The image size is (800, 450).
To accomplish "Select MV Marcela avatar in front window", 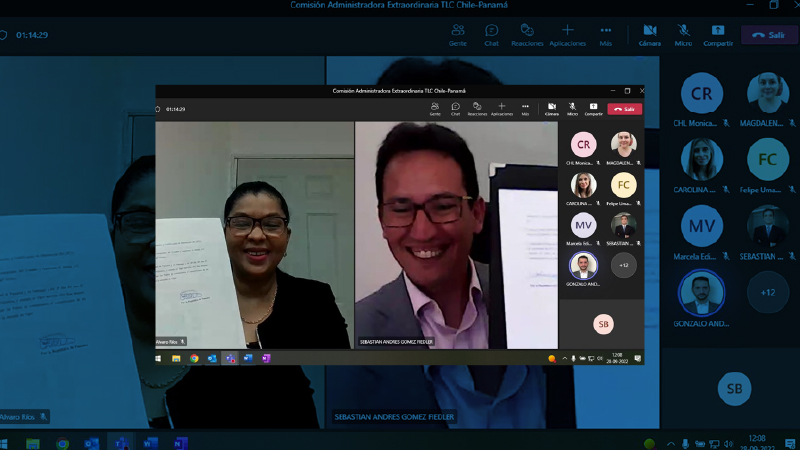I will [583, 225].
